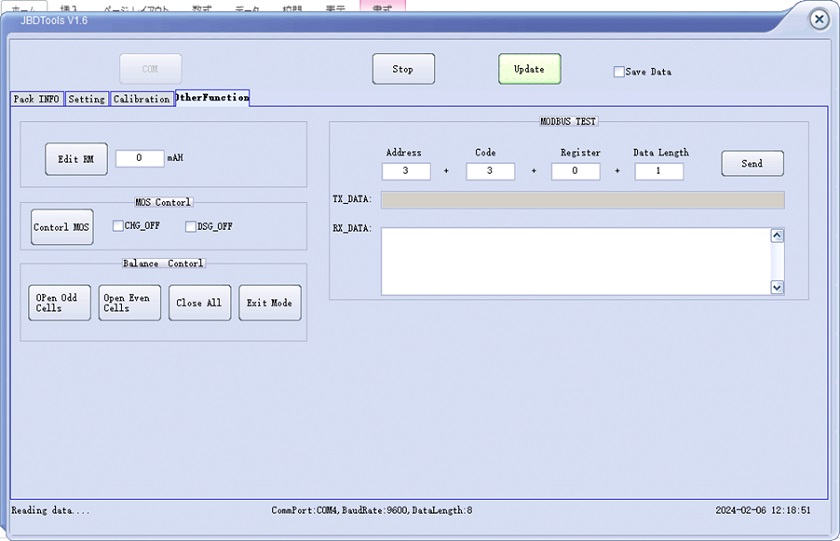Focus the mAH value input field
This screenshot has height=541, width=840.
(140, 158)
